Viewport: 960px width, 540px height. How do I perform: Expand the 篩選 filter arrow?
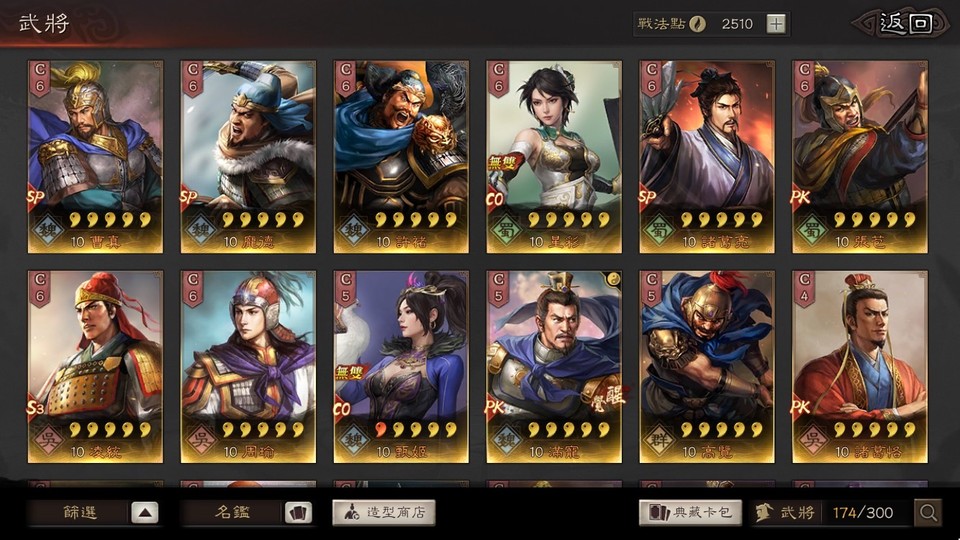(x=144, y=512)
